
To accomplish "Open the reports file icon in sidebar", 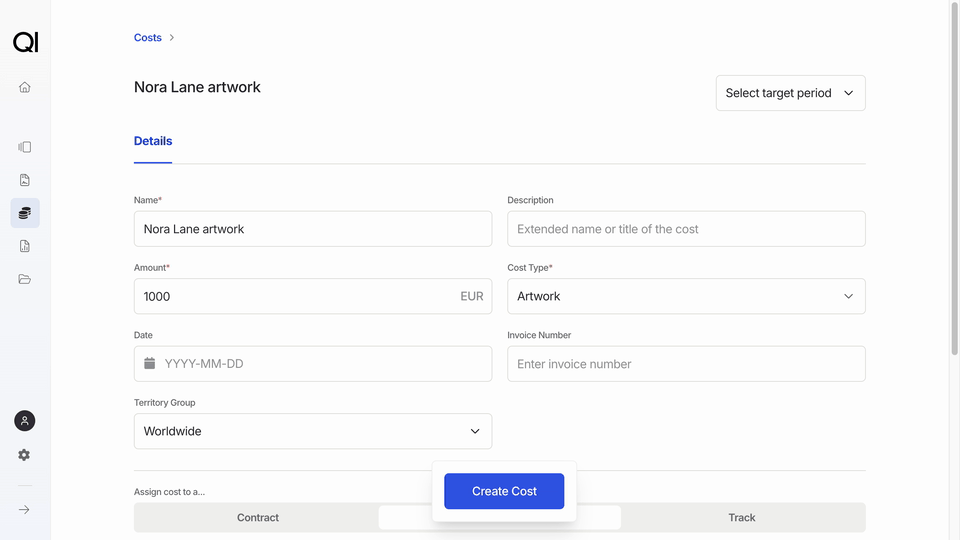I will coord(24,246).
